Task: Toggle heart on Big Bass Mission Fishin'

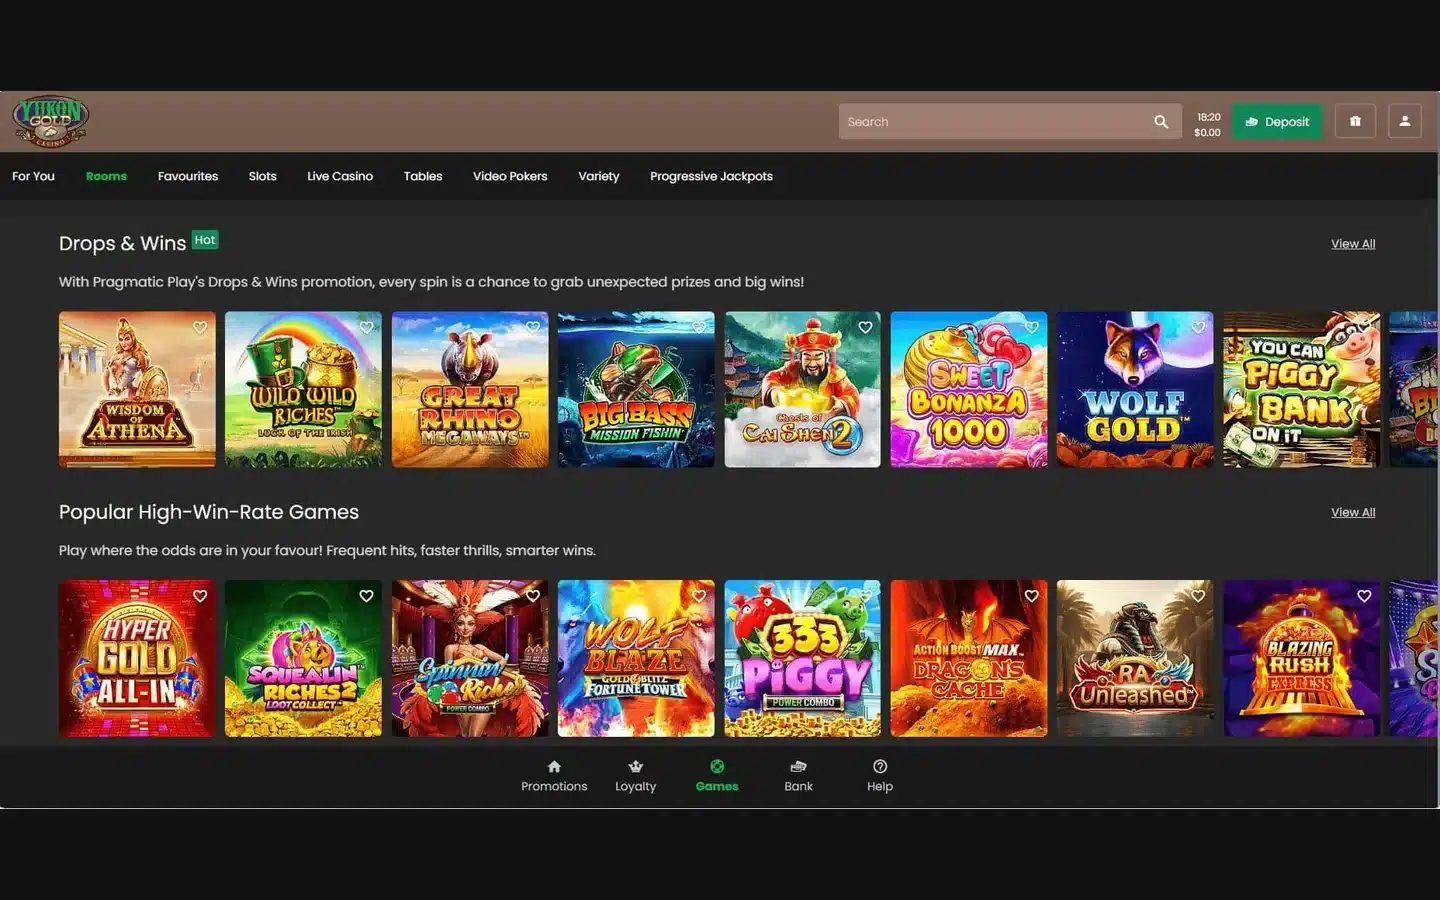Action: (699, 327)
